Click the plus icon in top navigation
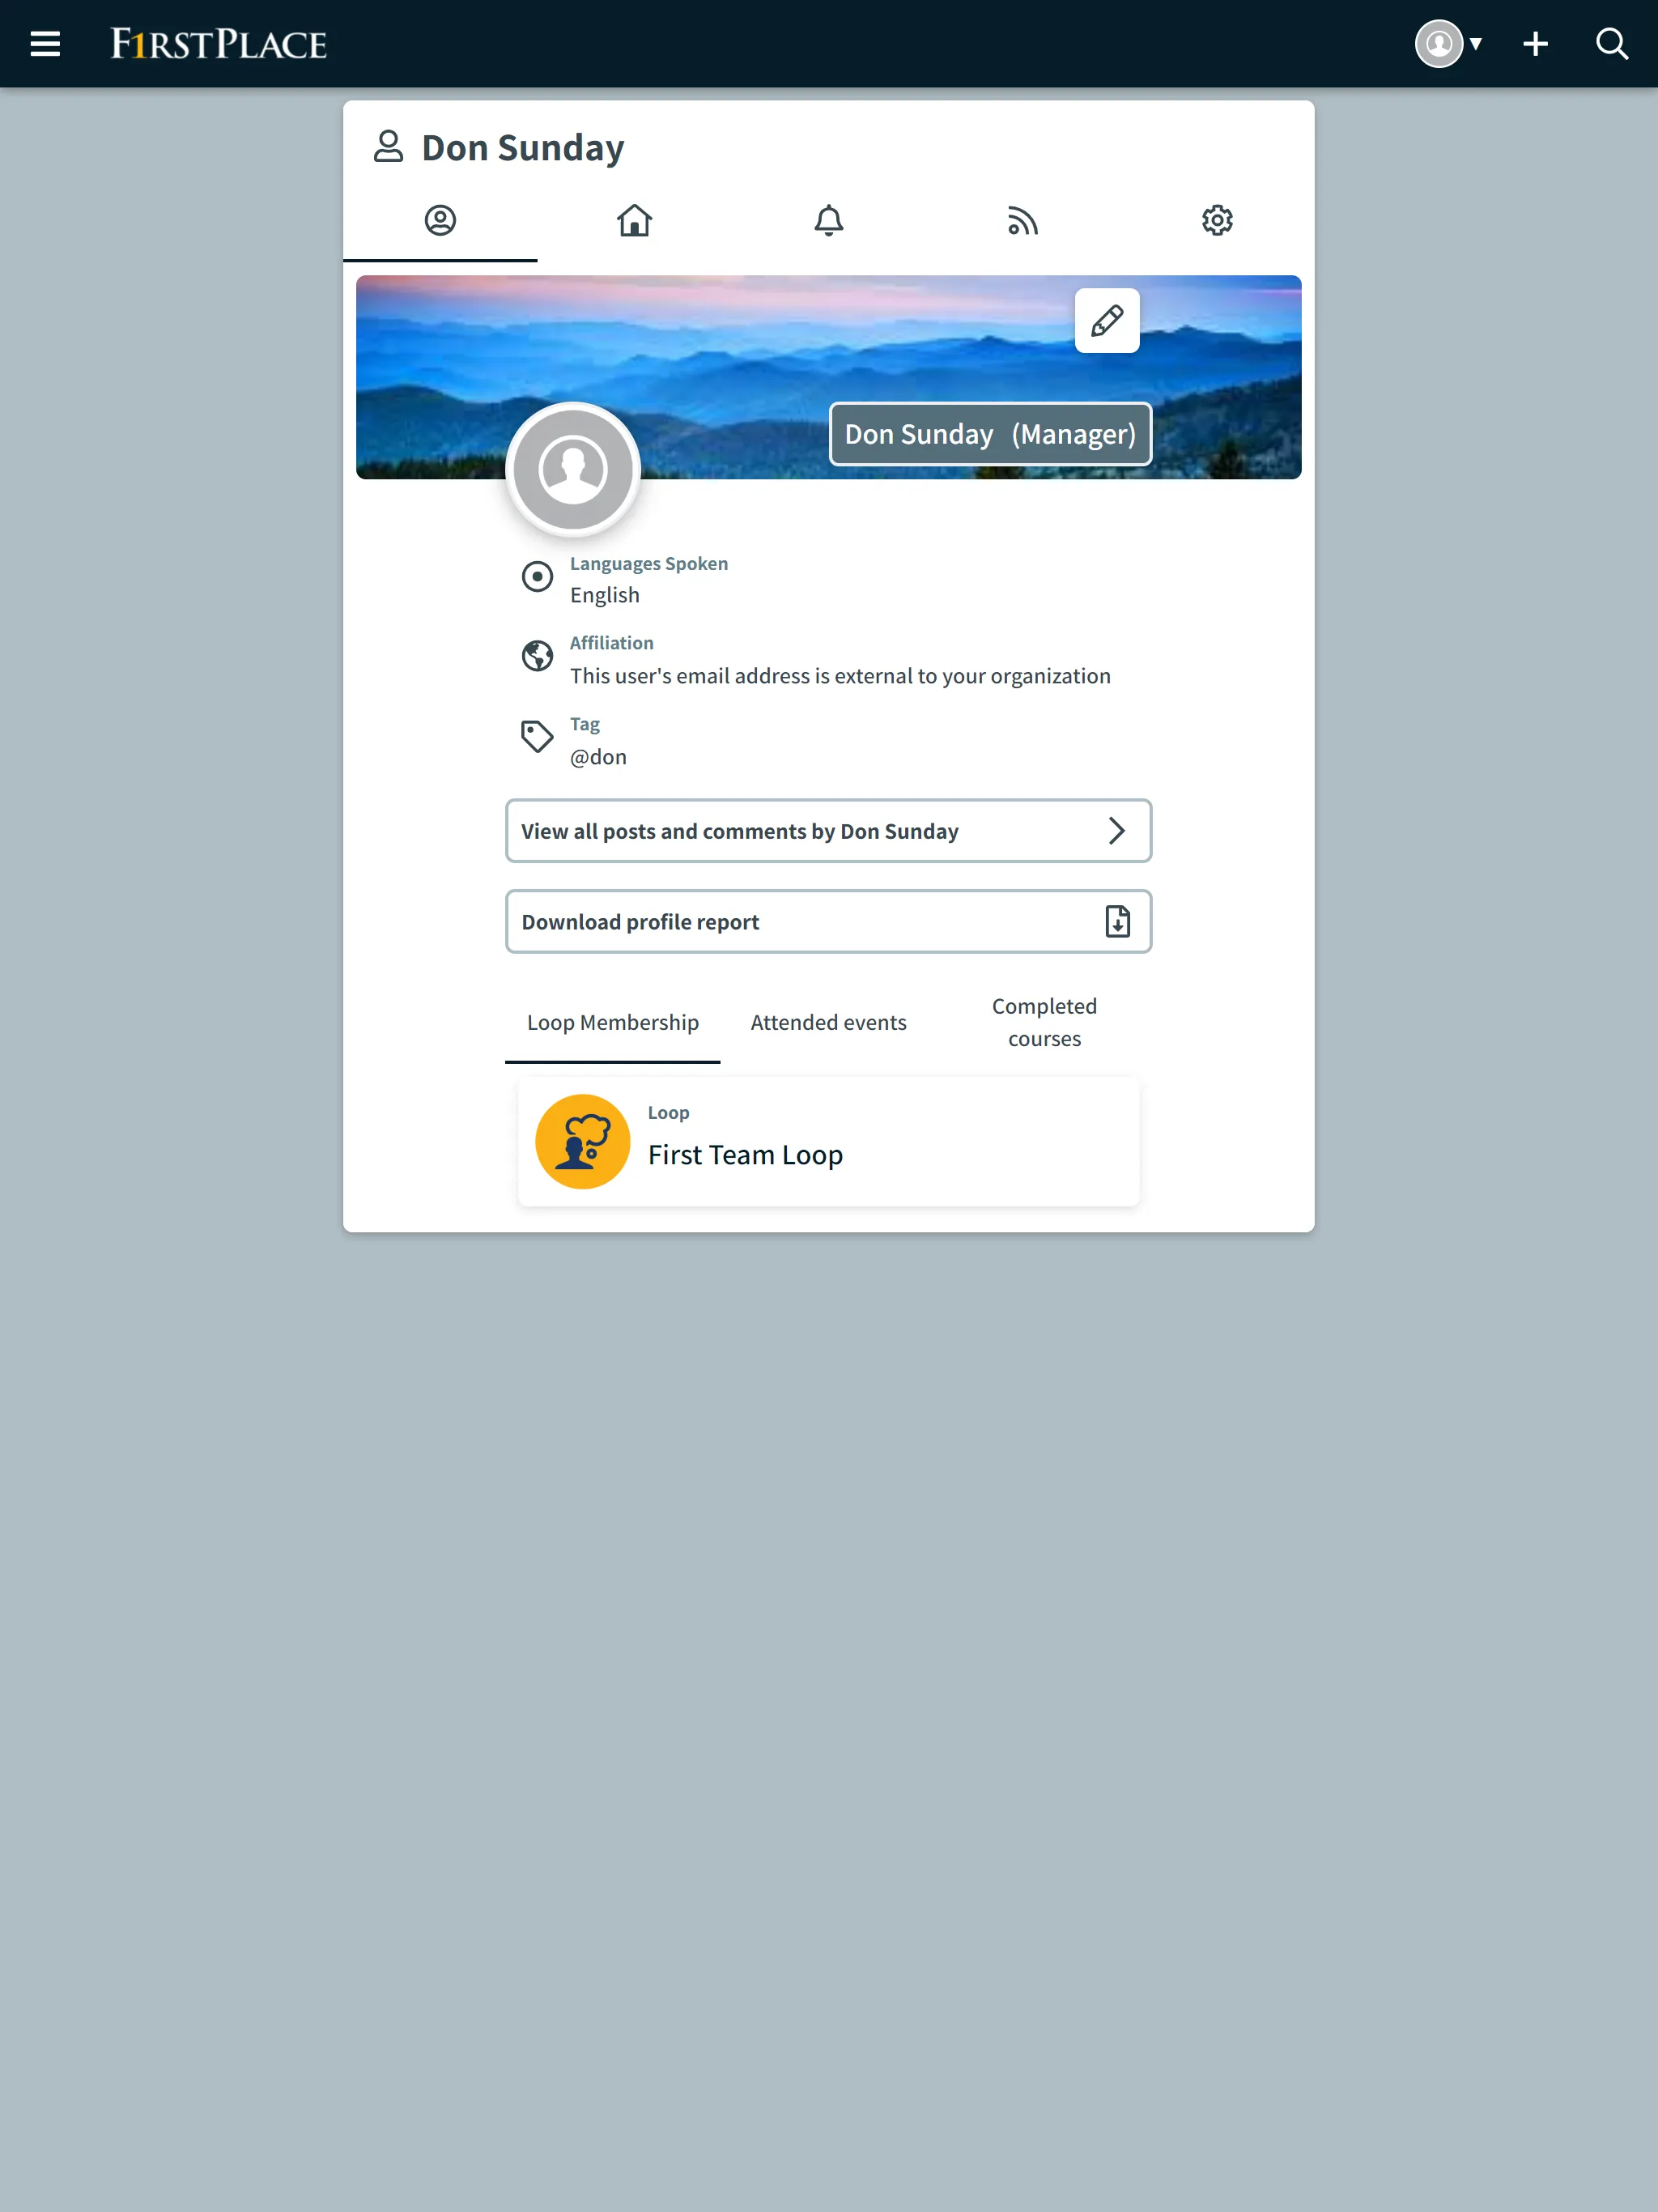1658x2212 pixels. (x=1534, y=44)
